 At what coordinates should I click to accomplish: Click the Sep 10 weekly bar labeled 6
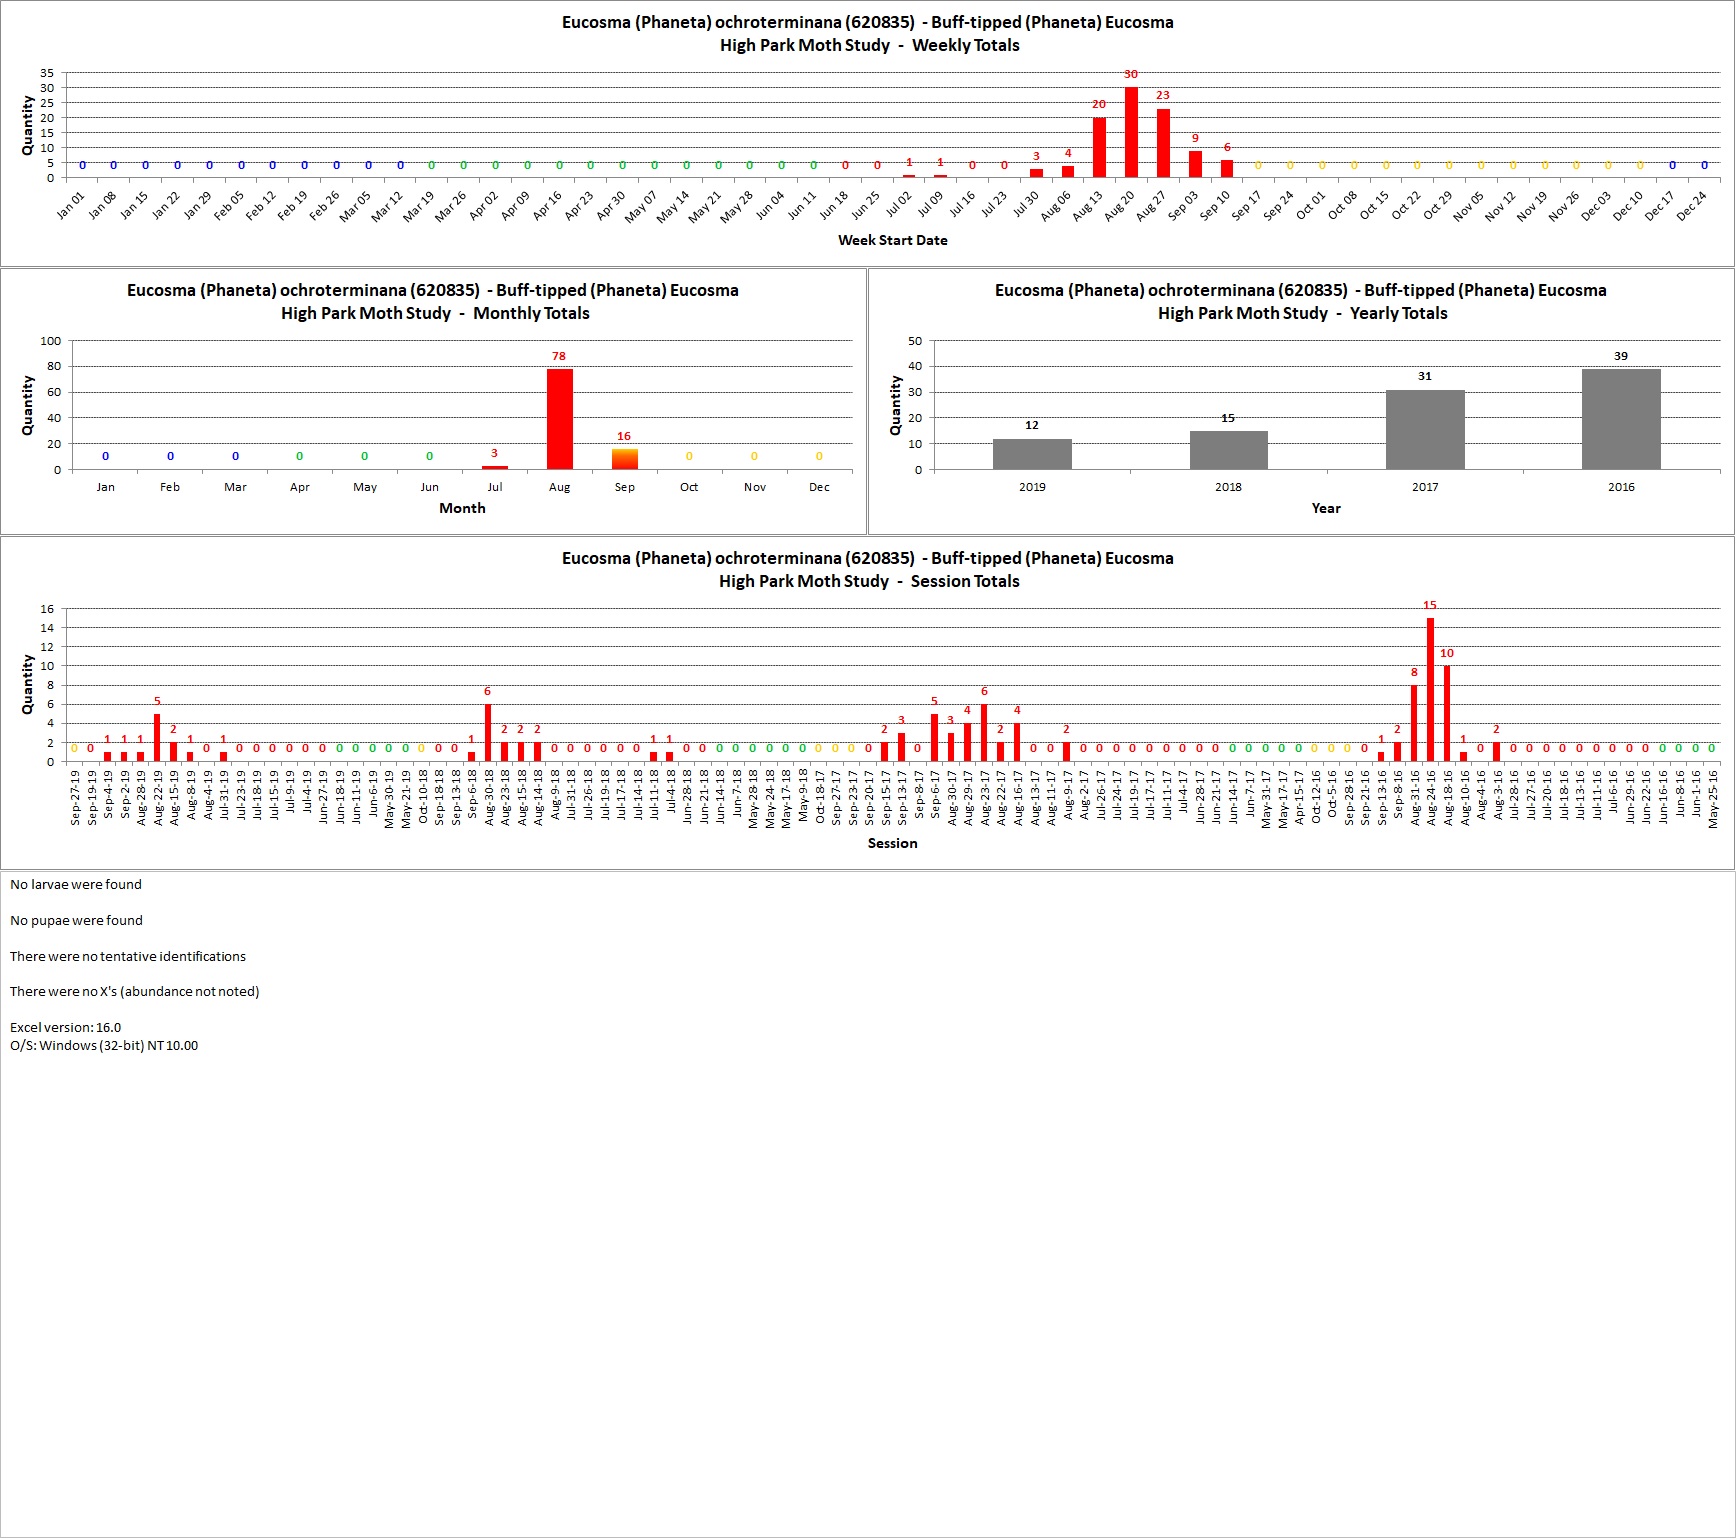coord(1227,169)
